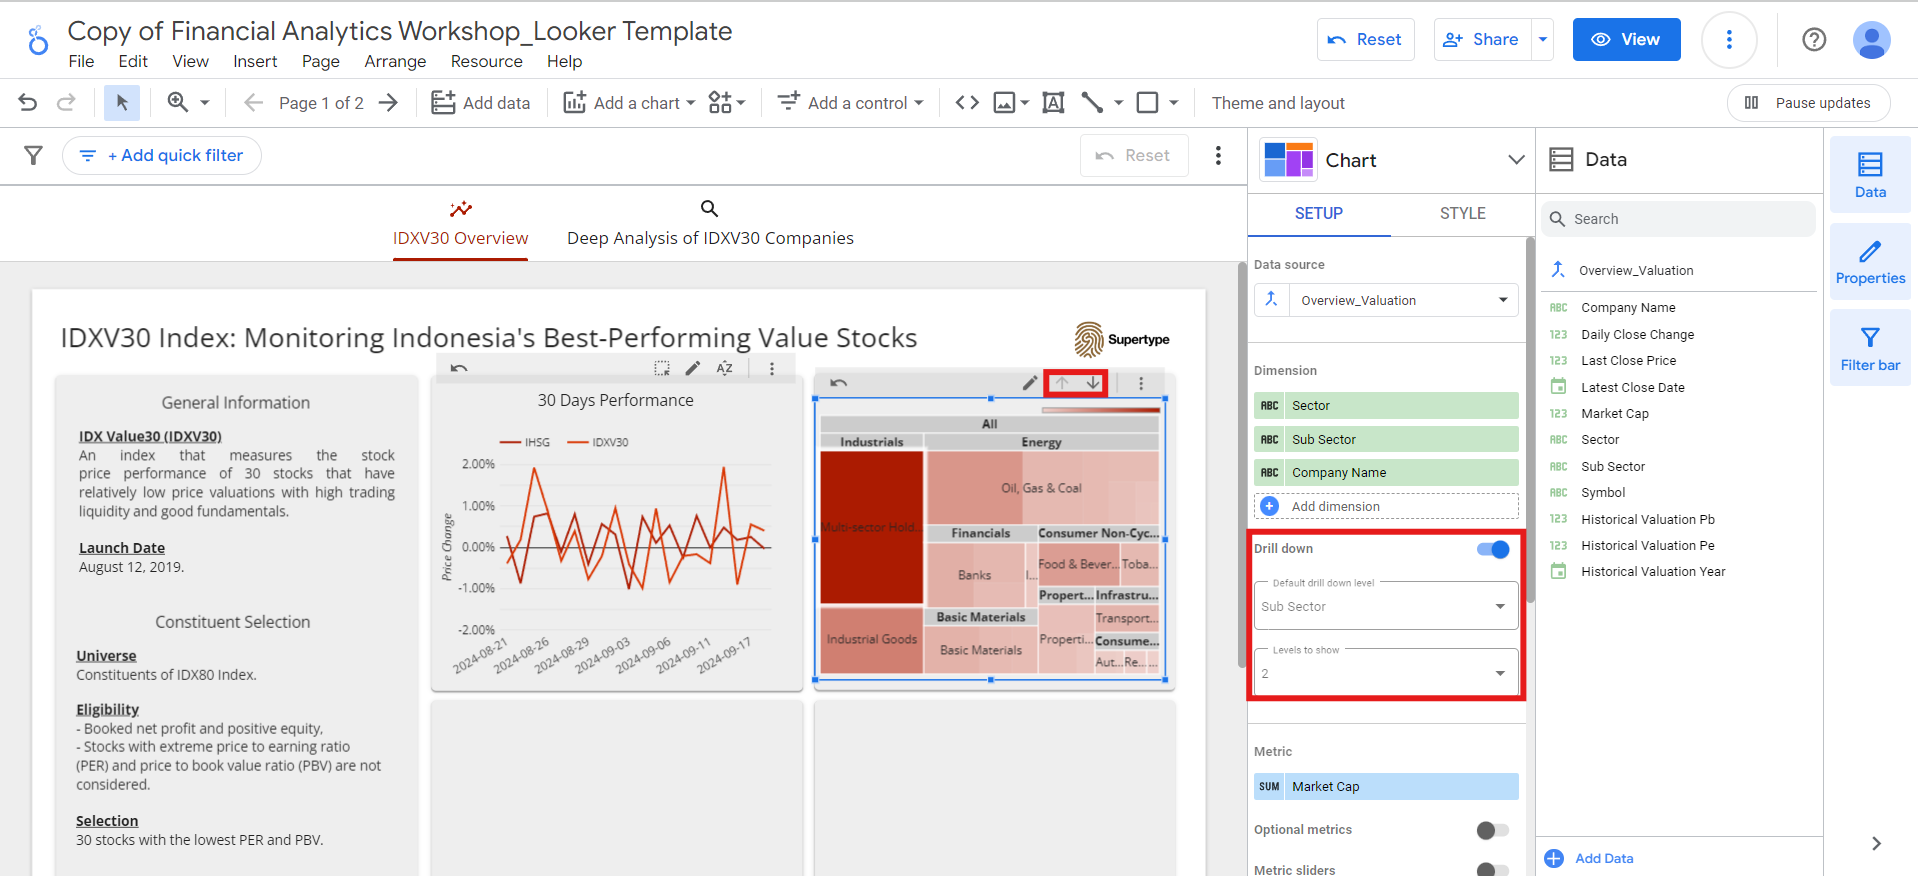The image size is (1918, 876).
Task: Open the shape tool dropdown arrow
Action: point(1174,103)
